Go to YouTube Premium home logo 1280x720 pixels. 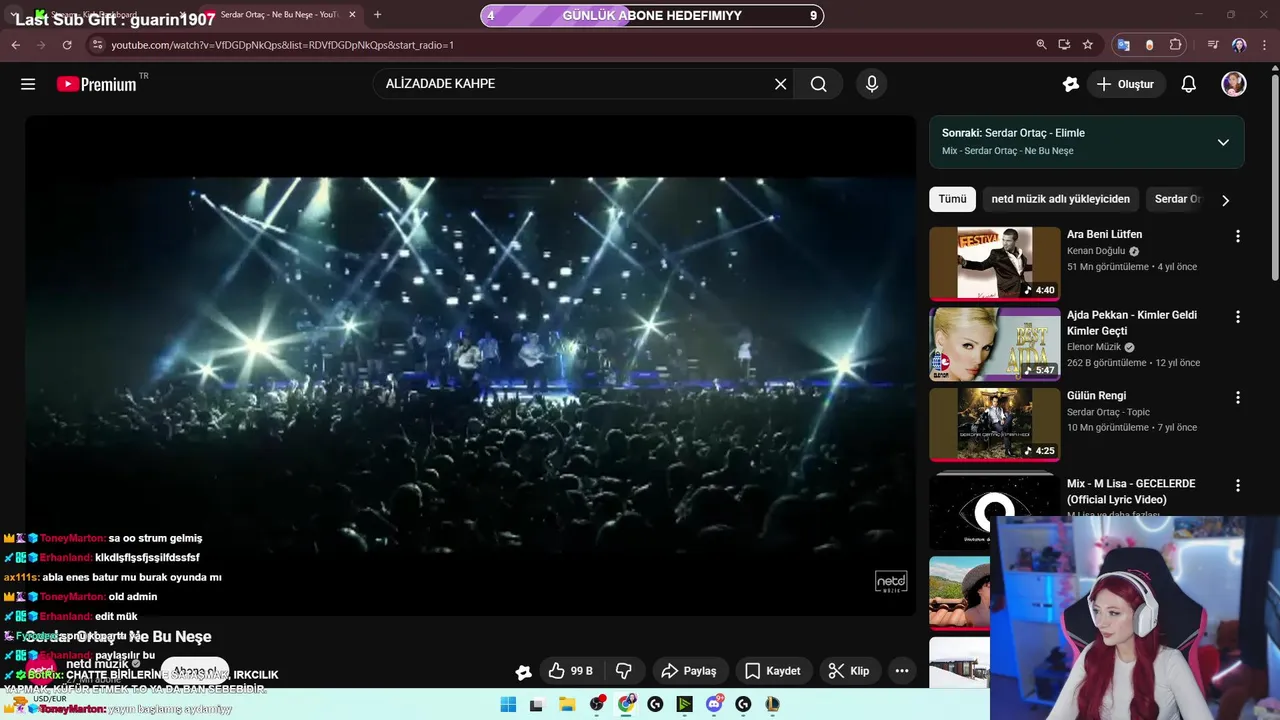pos(97,84)
